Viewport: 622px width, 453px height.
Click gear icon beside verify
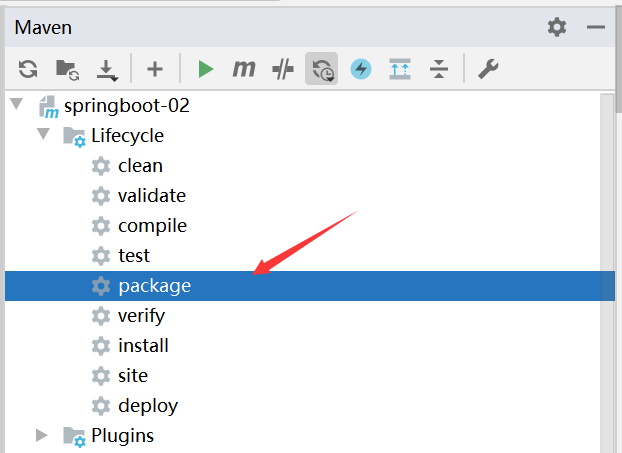pyautogui.click(x=101, y=316)
